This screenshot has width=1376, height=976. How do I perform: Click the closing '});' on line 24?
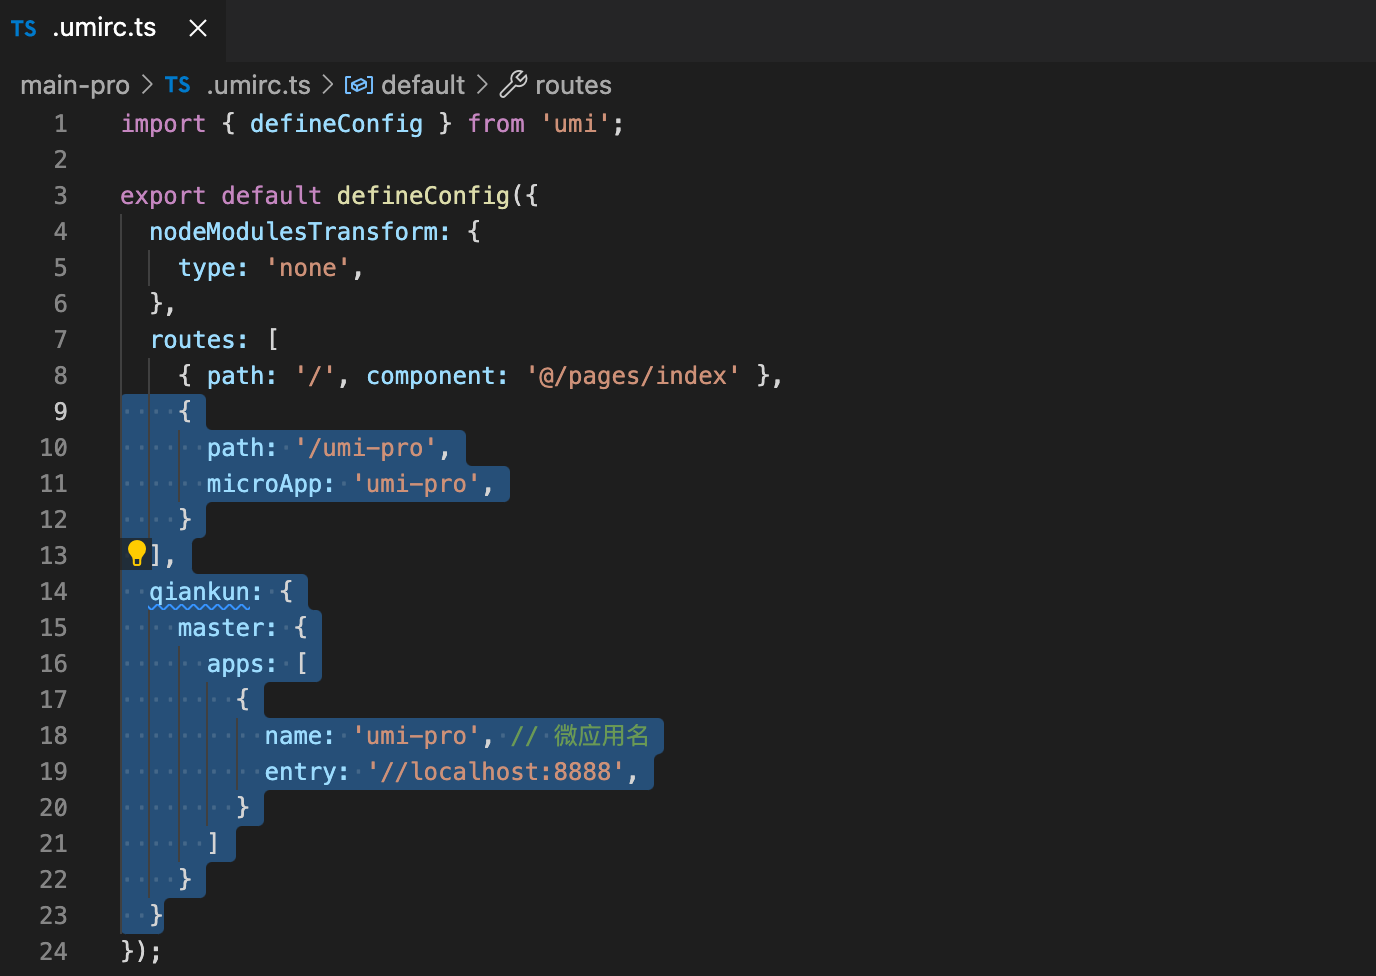click(141, 952)
